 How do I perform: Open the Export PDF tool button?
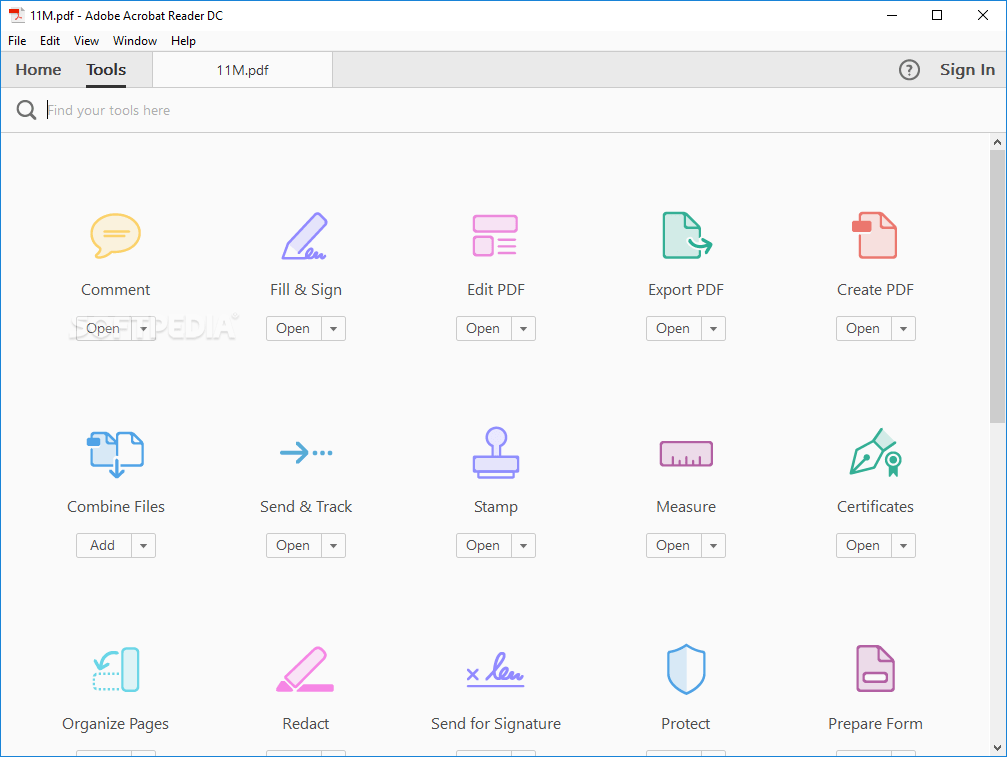[x=674, y=329]
